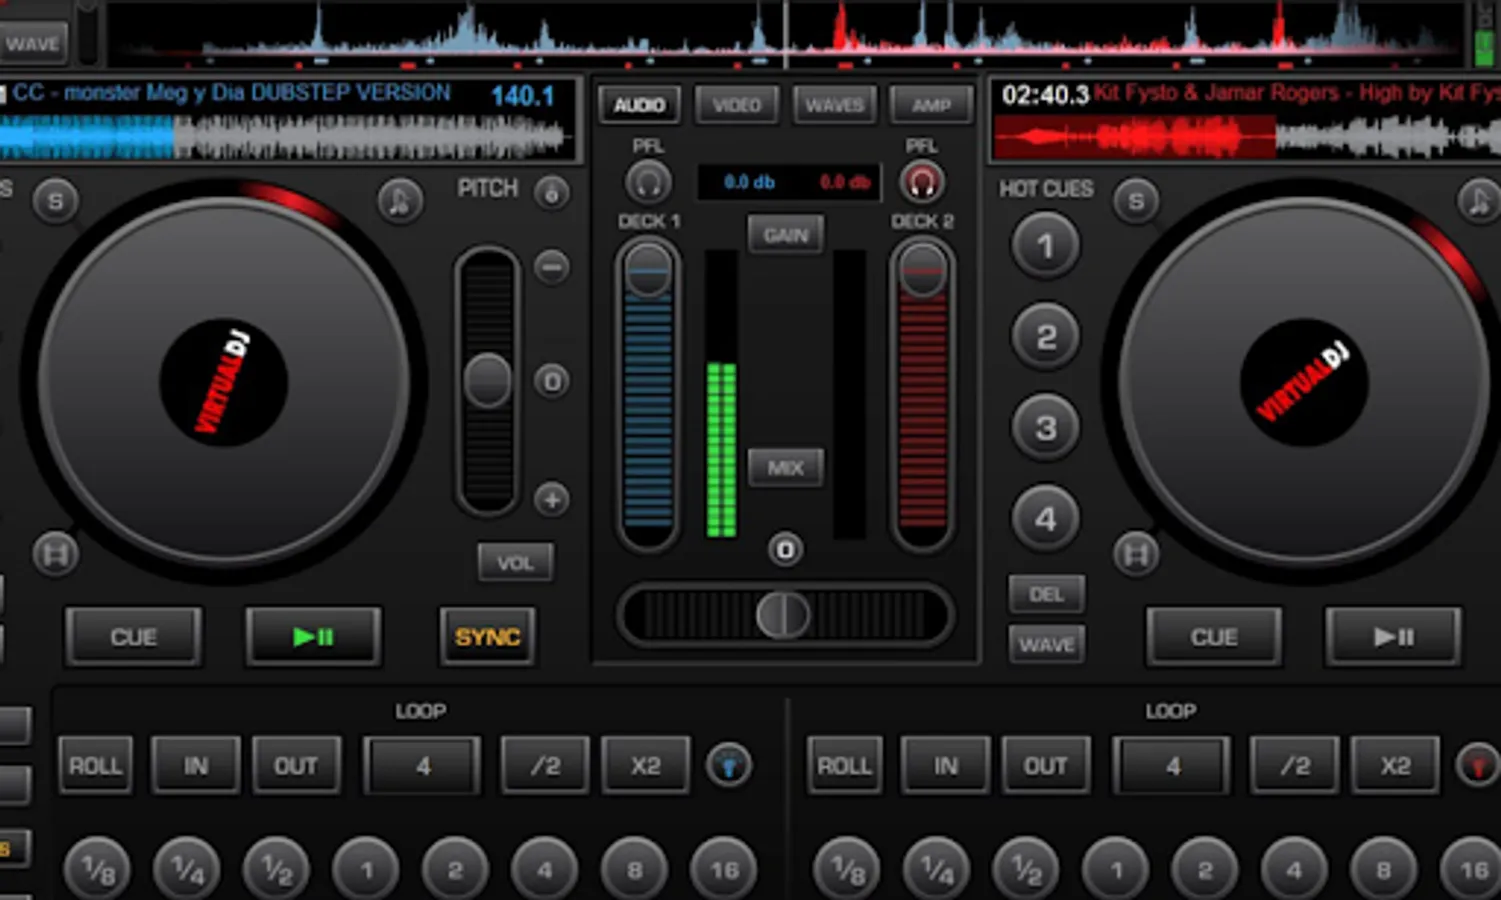Switch to the WAVES tab
1501x900 pixels.
(x=834, y=105)
